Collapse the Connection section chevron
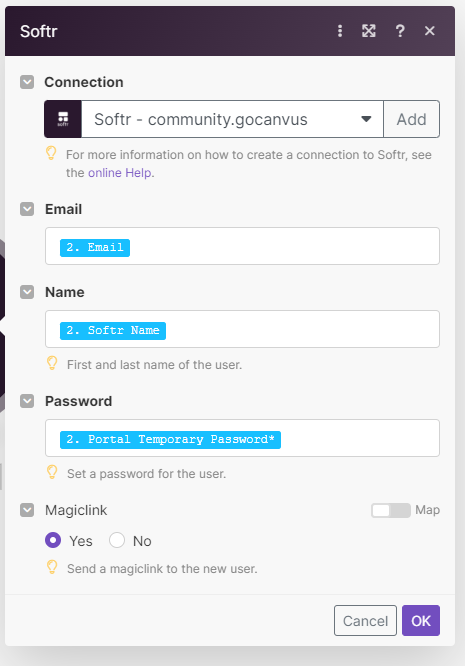Image resolution: width=465 pixels, height=666 pixels. pyautogui.click(x=27, y=82)
